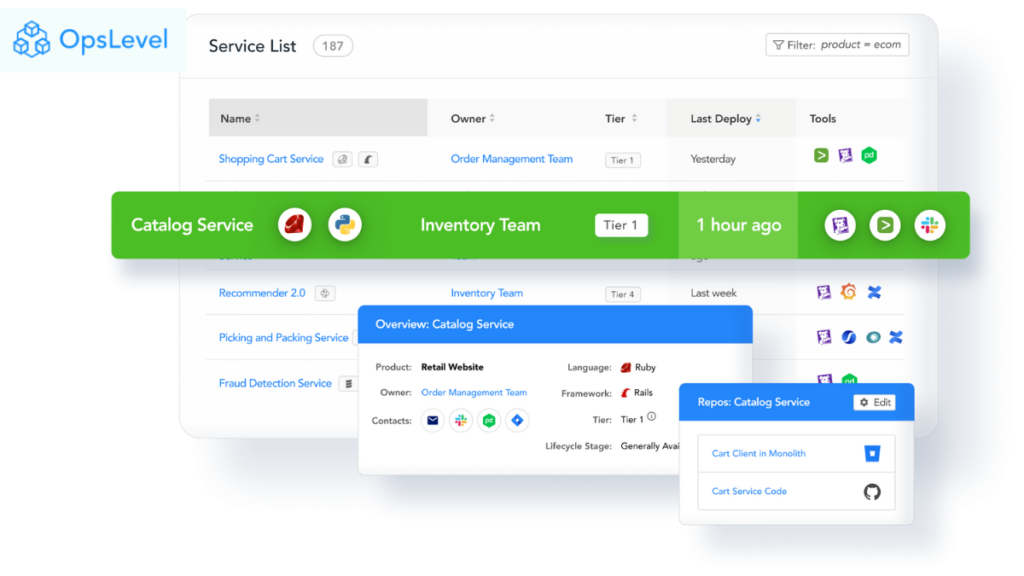
Task: Click Inventory Team on green banner
Action: [x=480, y=225]
